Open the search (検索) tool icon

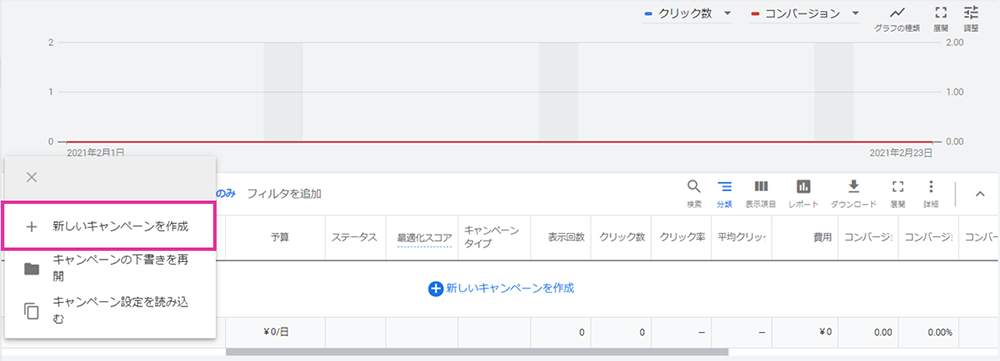coord(694,193)
